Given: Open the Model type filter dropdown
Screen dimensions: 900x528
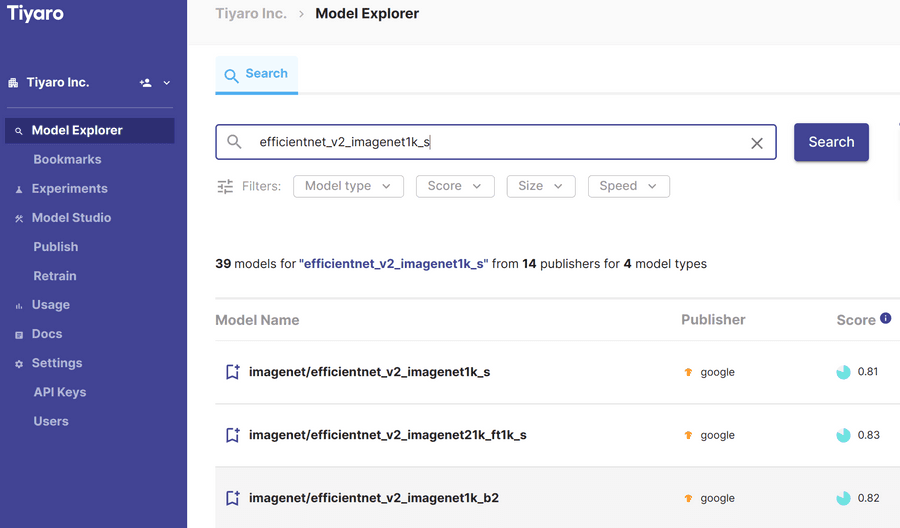Looking at the screenshot, I should point(348,186).
